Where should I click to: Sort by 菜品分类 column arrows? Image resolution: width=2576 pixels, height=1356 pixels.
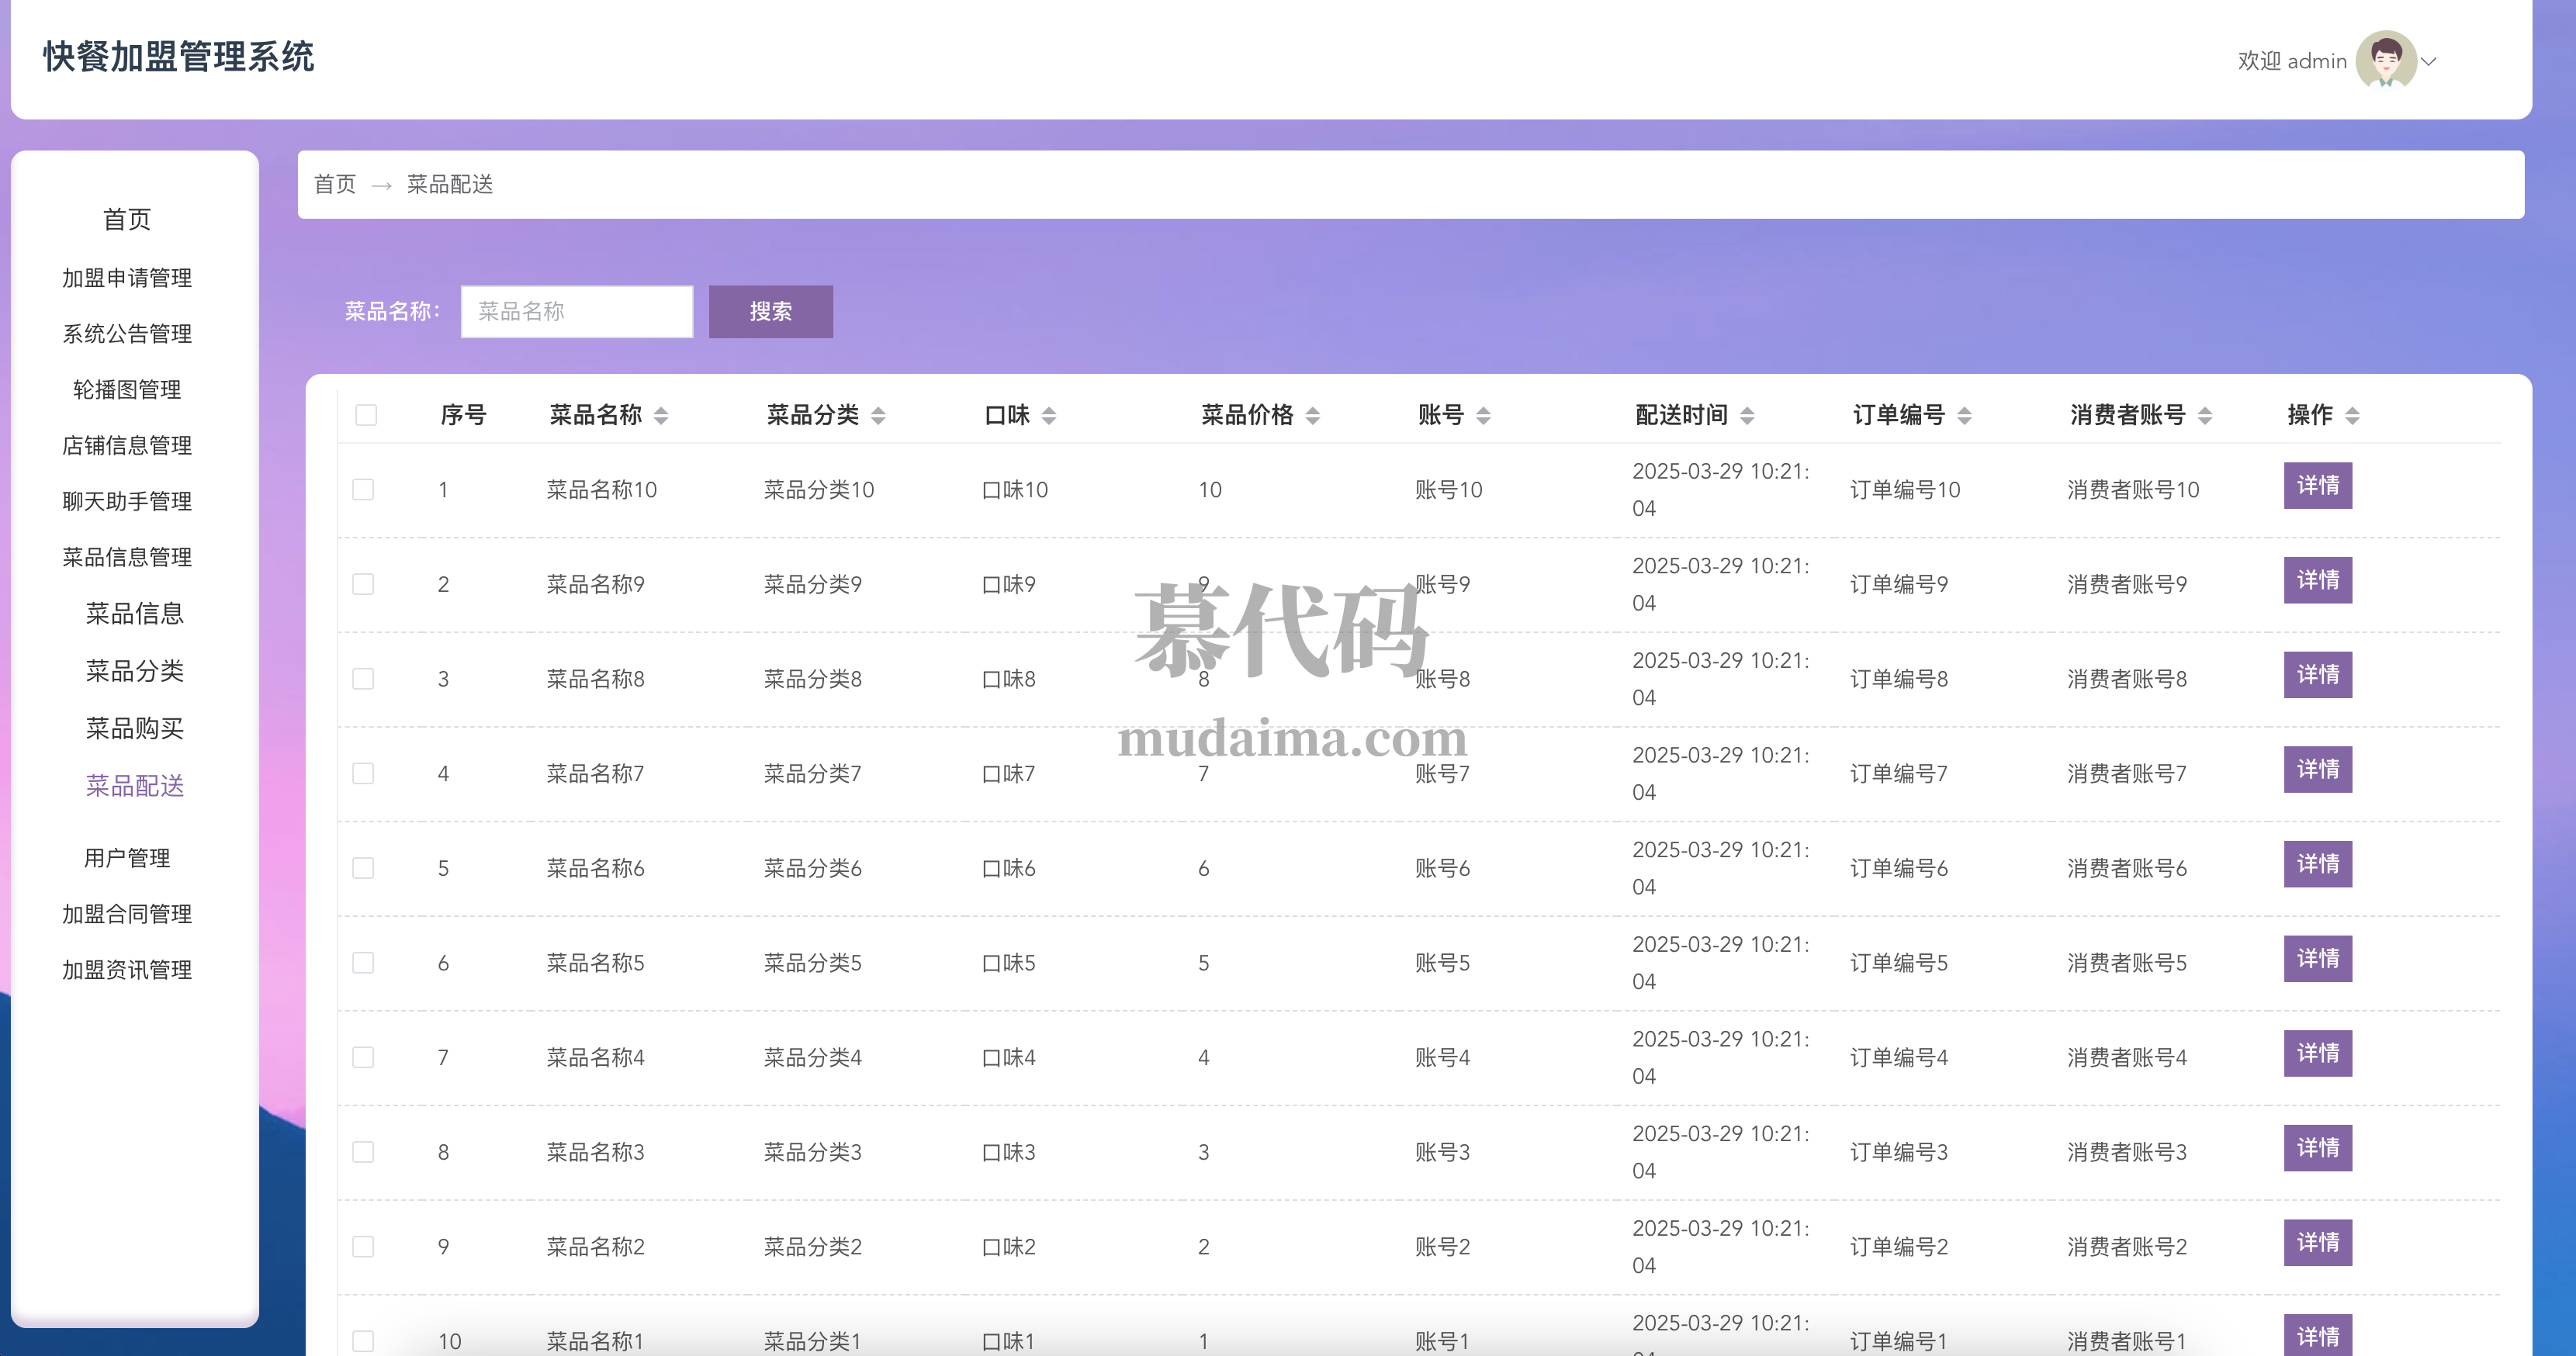pos(878,416)
